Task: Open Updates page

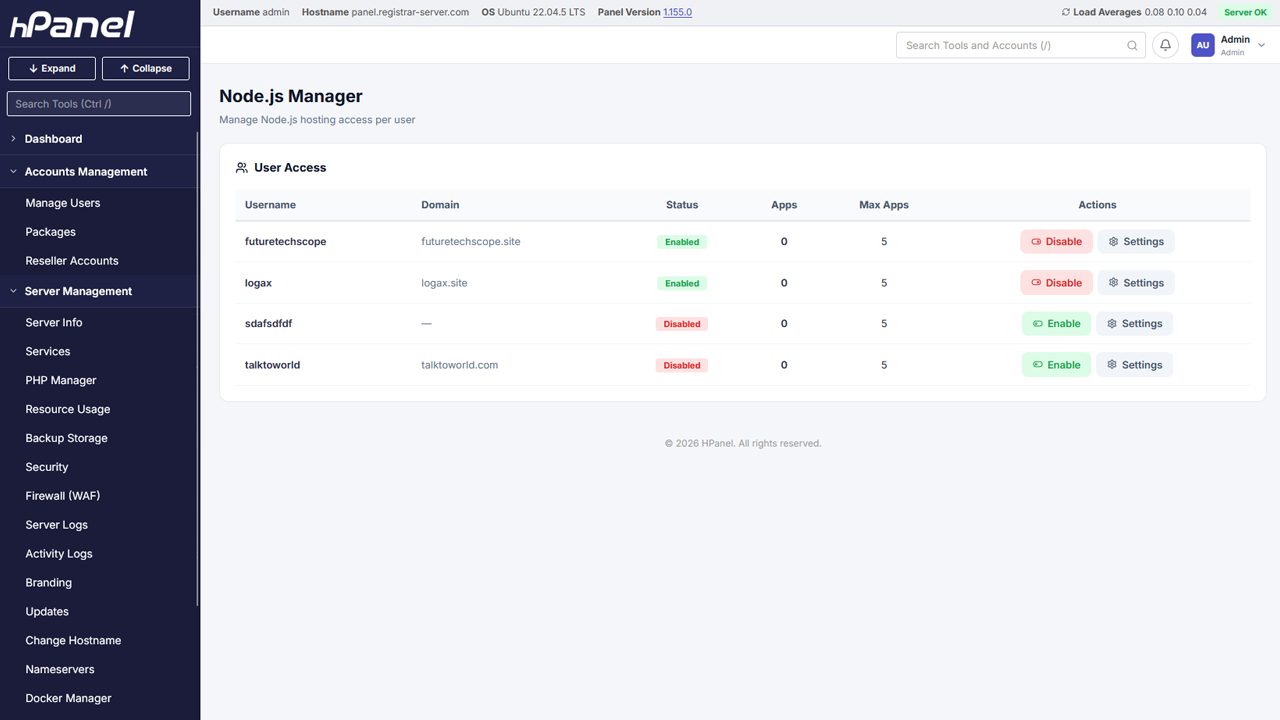Action: [x=47, y=612]
